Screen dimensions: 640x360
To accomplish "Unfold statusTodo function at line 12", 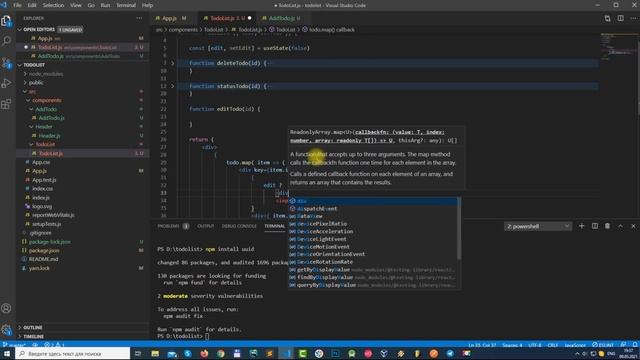I will point(173,86).
